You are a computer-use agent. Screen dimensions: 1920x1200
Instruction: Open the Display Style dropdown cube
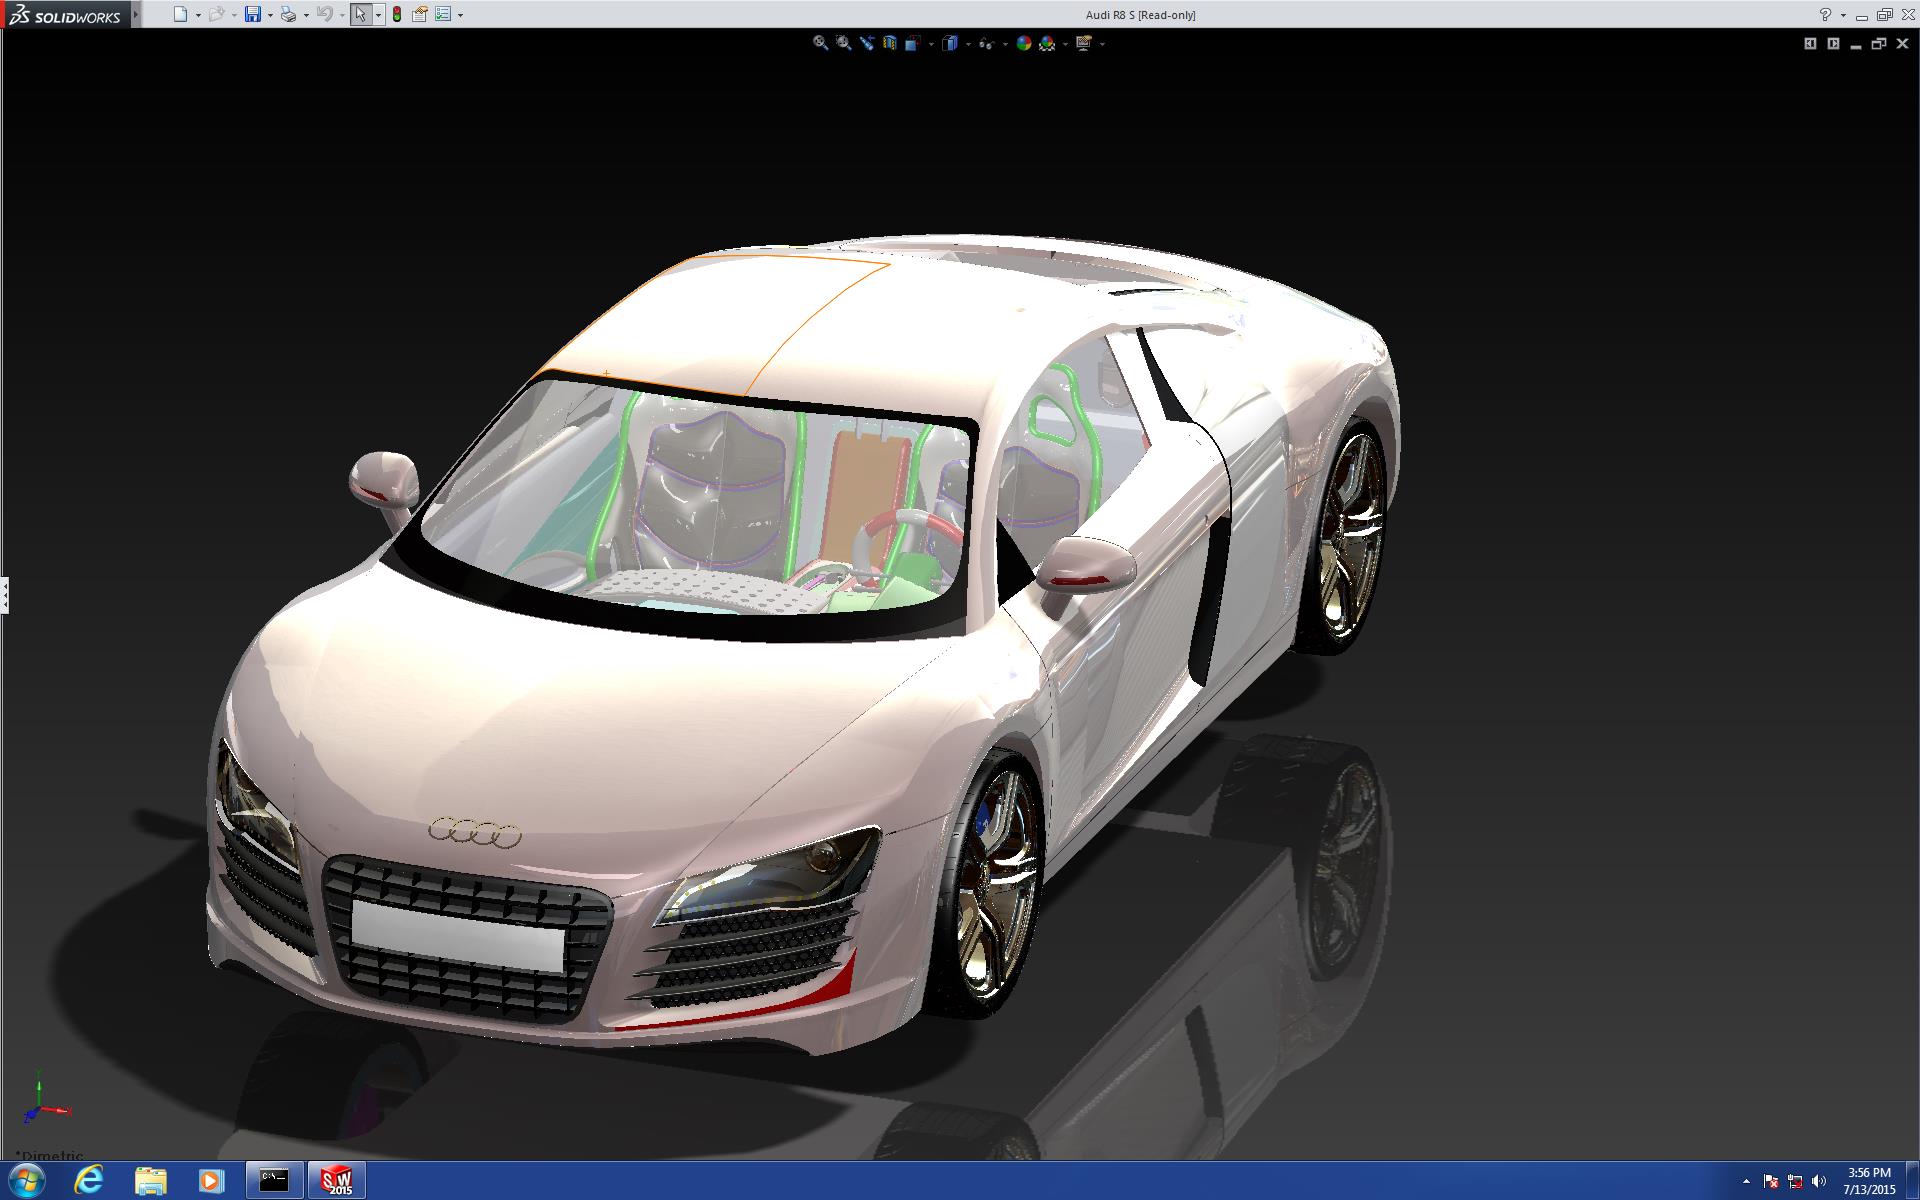950,43
